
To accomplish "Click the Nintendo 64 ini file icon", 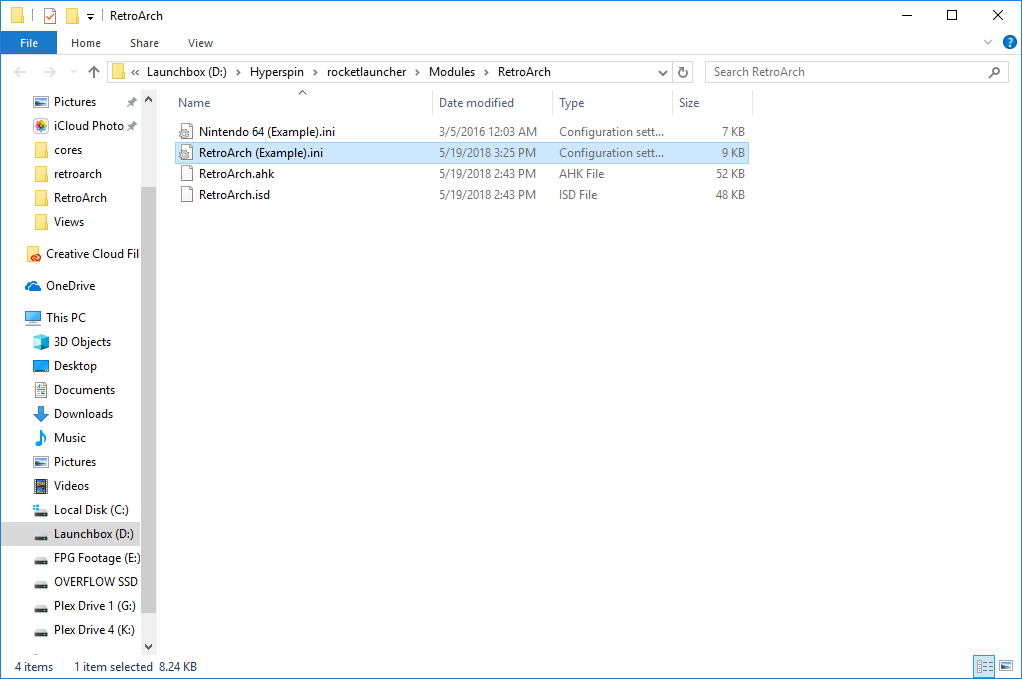I will (186, 132).
